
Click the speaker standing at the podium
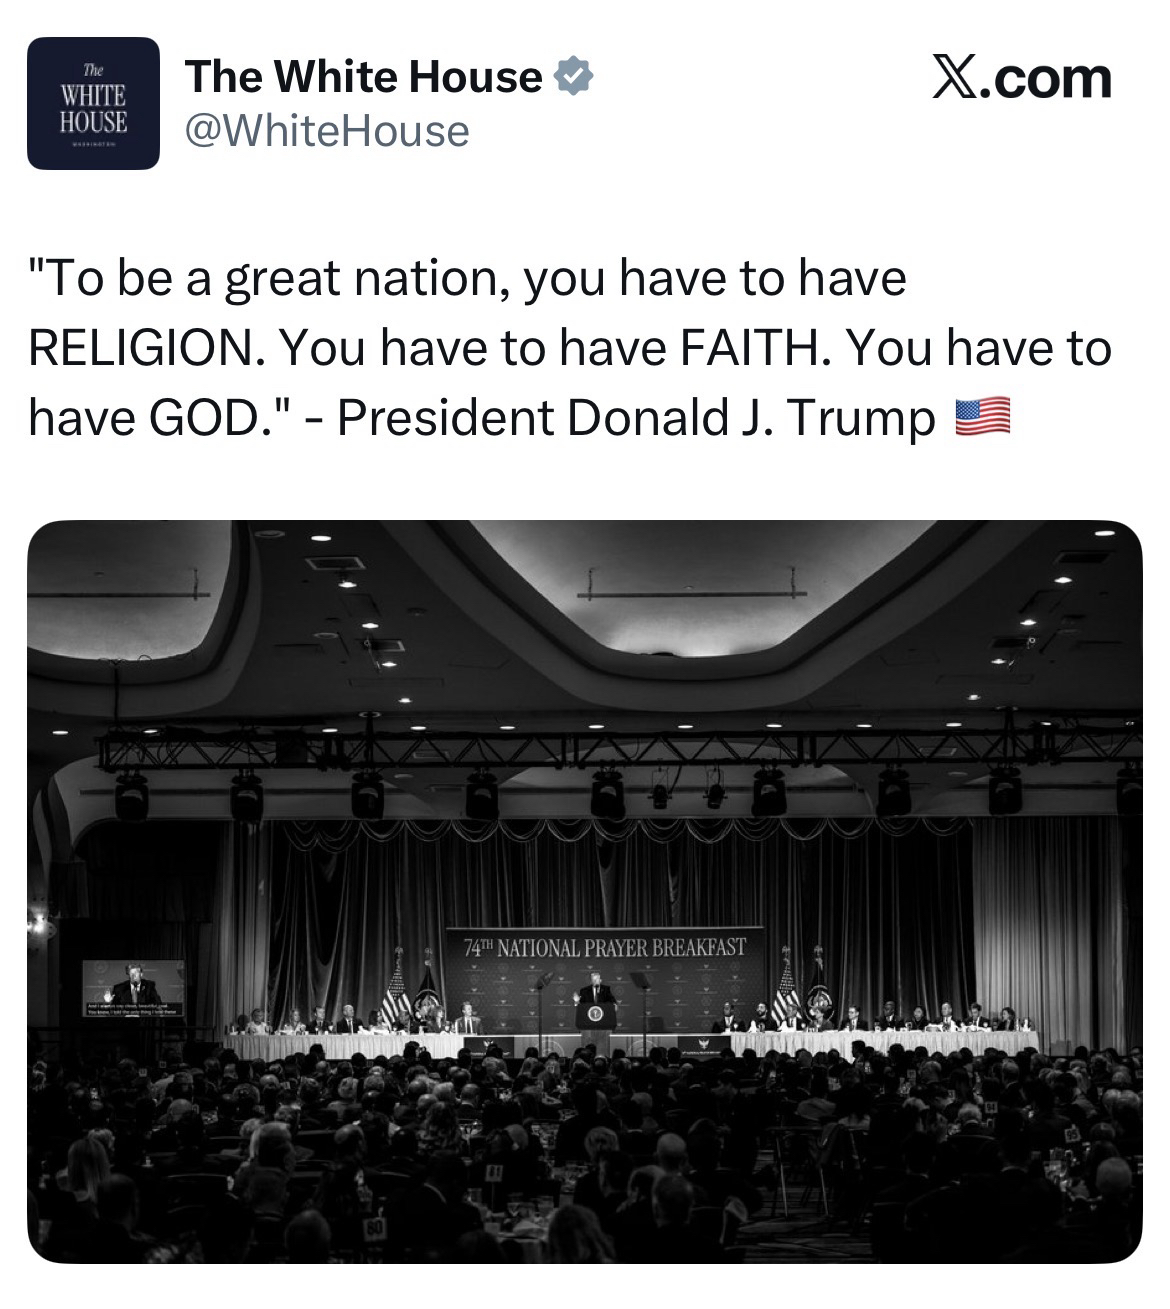pyautogui.click(x=596, y=991)
